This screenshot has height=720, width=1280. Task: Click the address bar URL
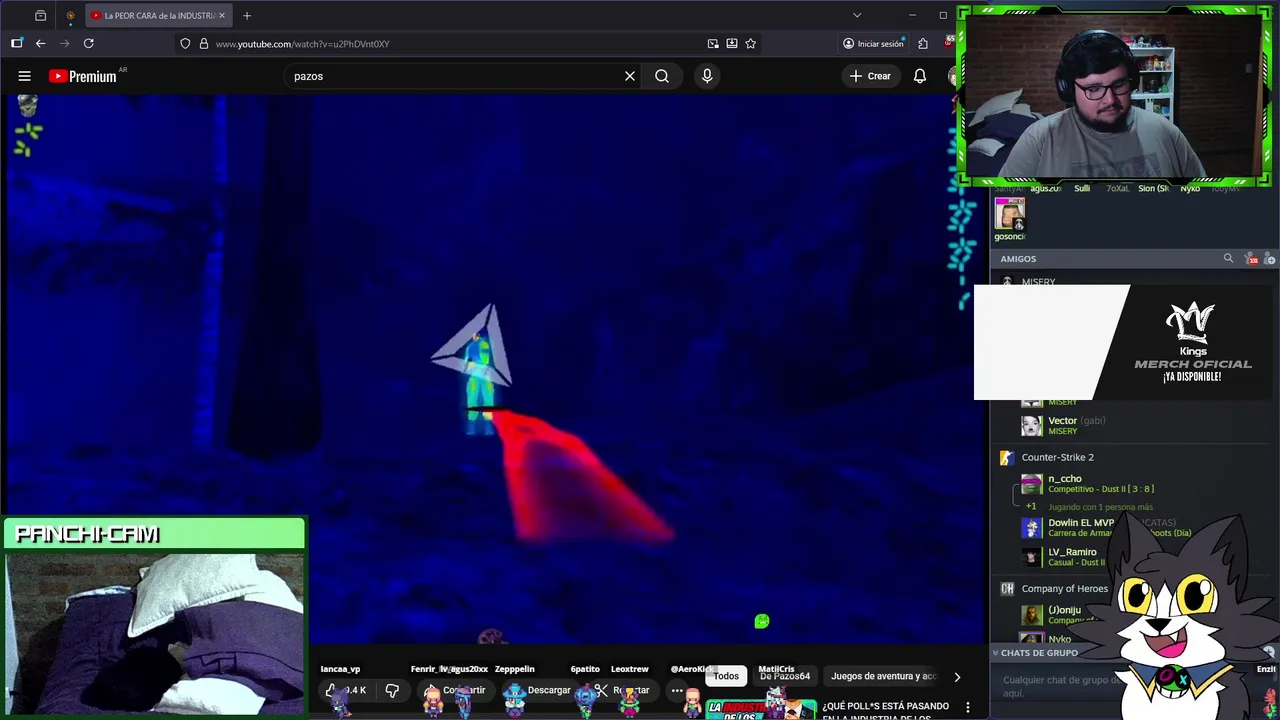pos(302,44)
